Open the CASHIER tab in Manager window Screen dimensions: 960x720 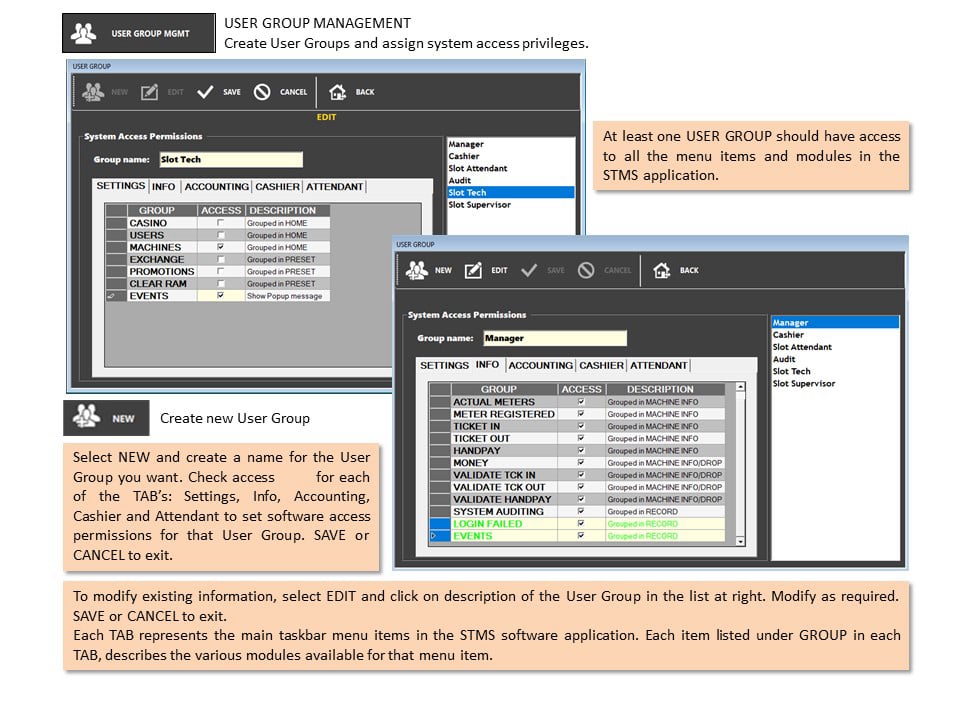click(601, 366)
